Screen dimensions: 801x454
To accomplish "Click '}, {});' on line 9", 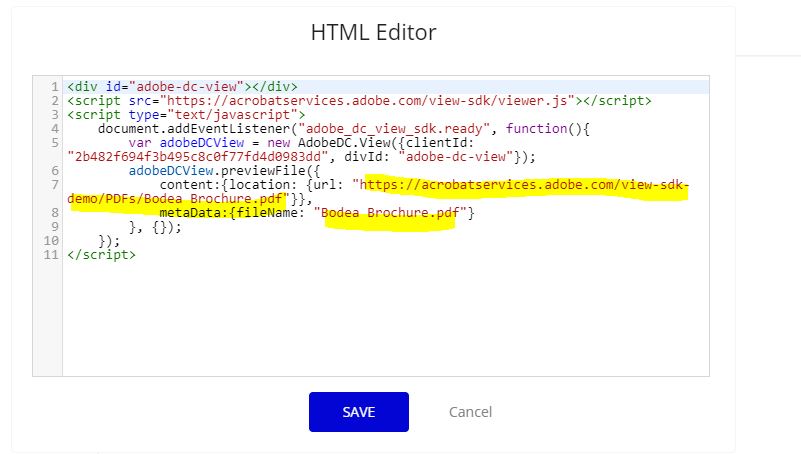I will point(155,226).
